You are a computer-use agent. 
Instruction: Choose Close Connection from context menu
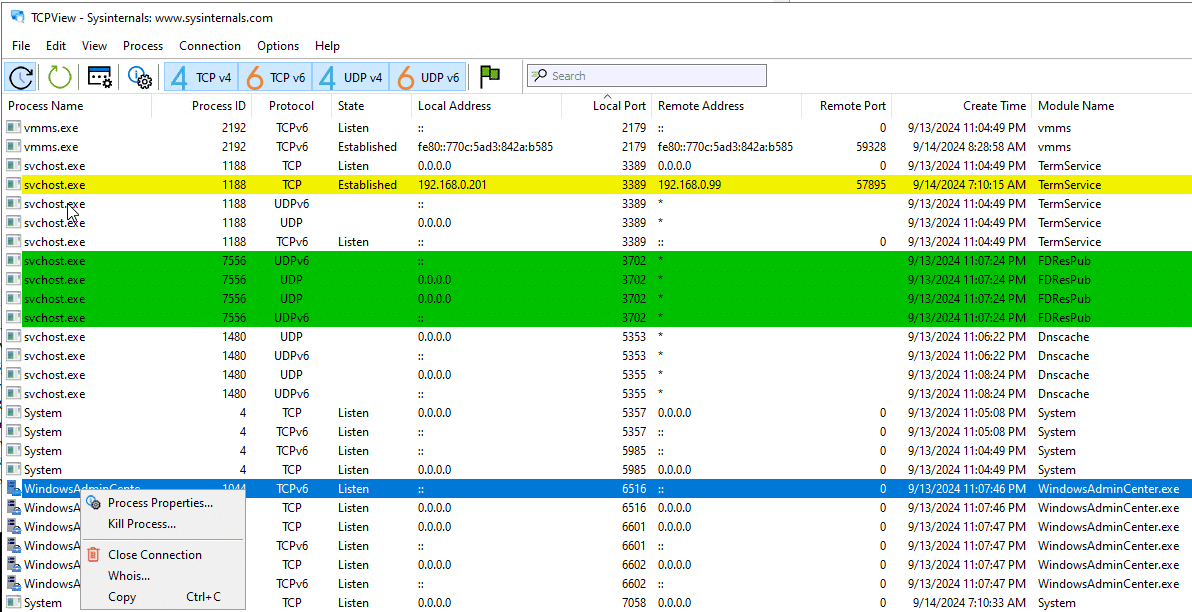156,554
